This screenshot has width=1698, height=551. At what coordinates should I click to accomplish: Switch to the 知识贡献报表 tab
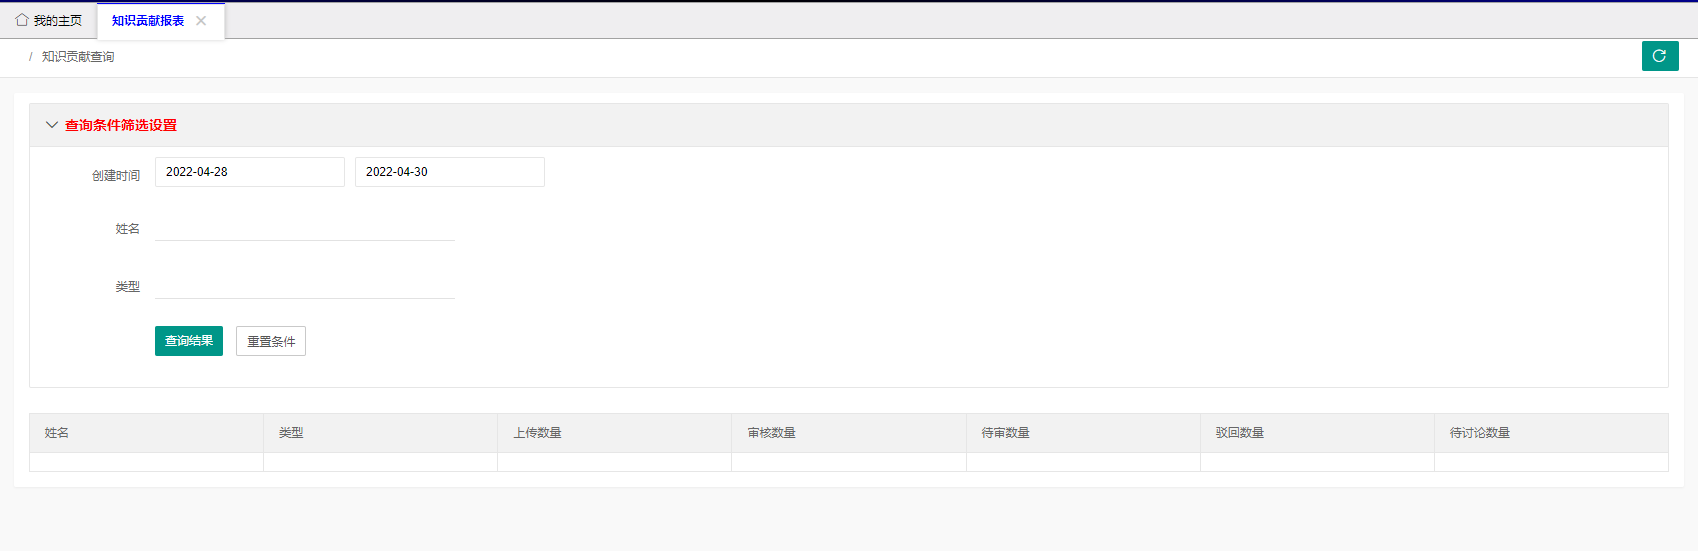(147, 21)
